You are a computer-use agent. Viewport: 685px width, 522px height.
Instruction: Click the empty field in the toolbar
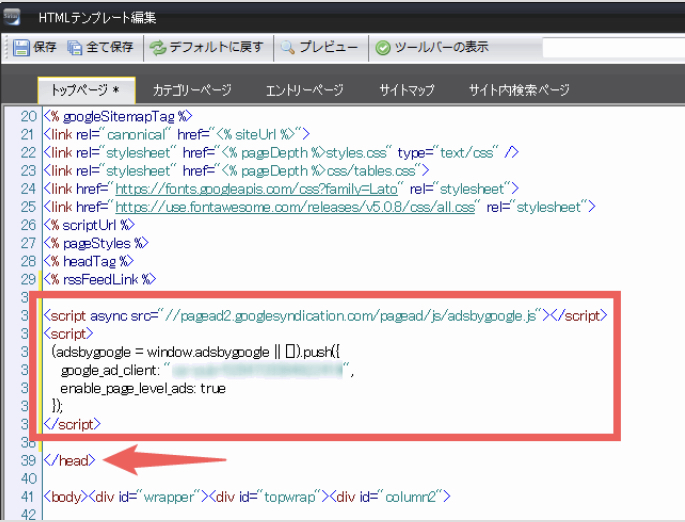click(x=612, y=47)
